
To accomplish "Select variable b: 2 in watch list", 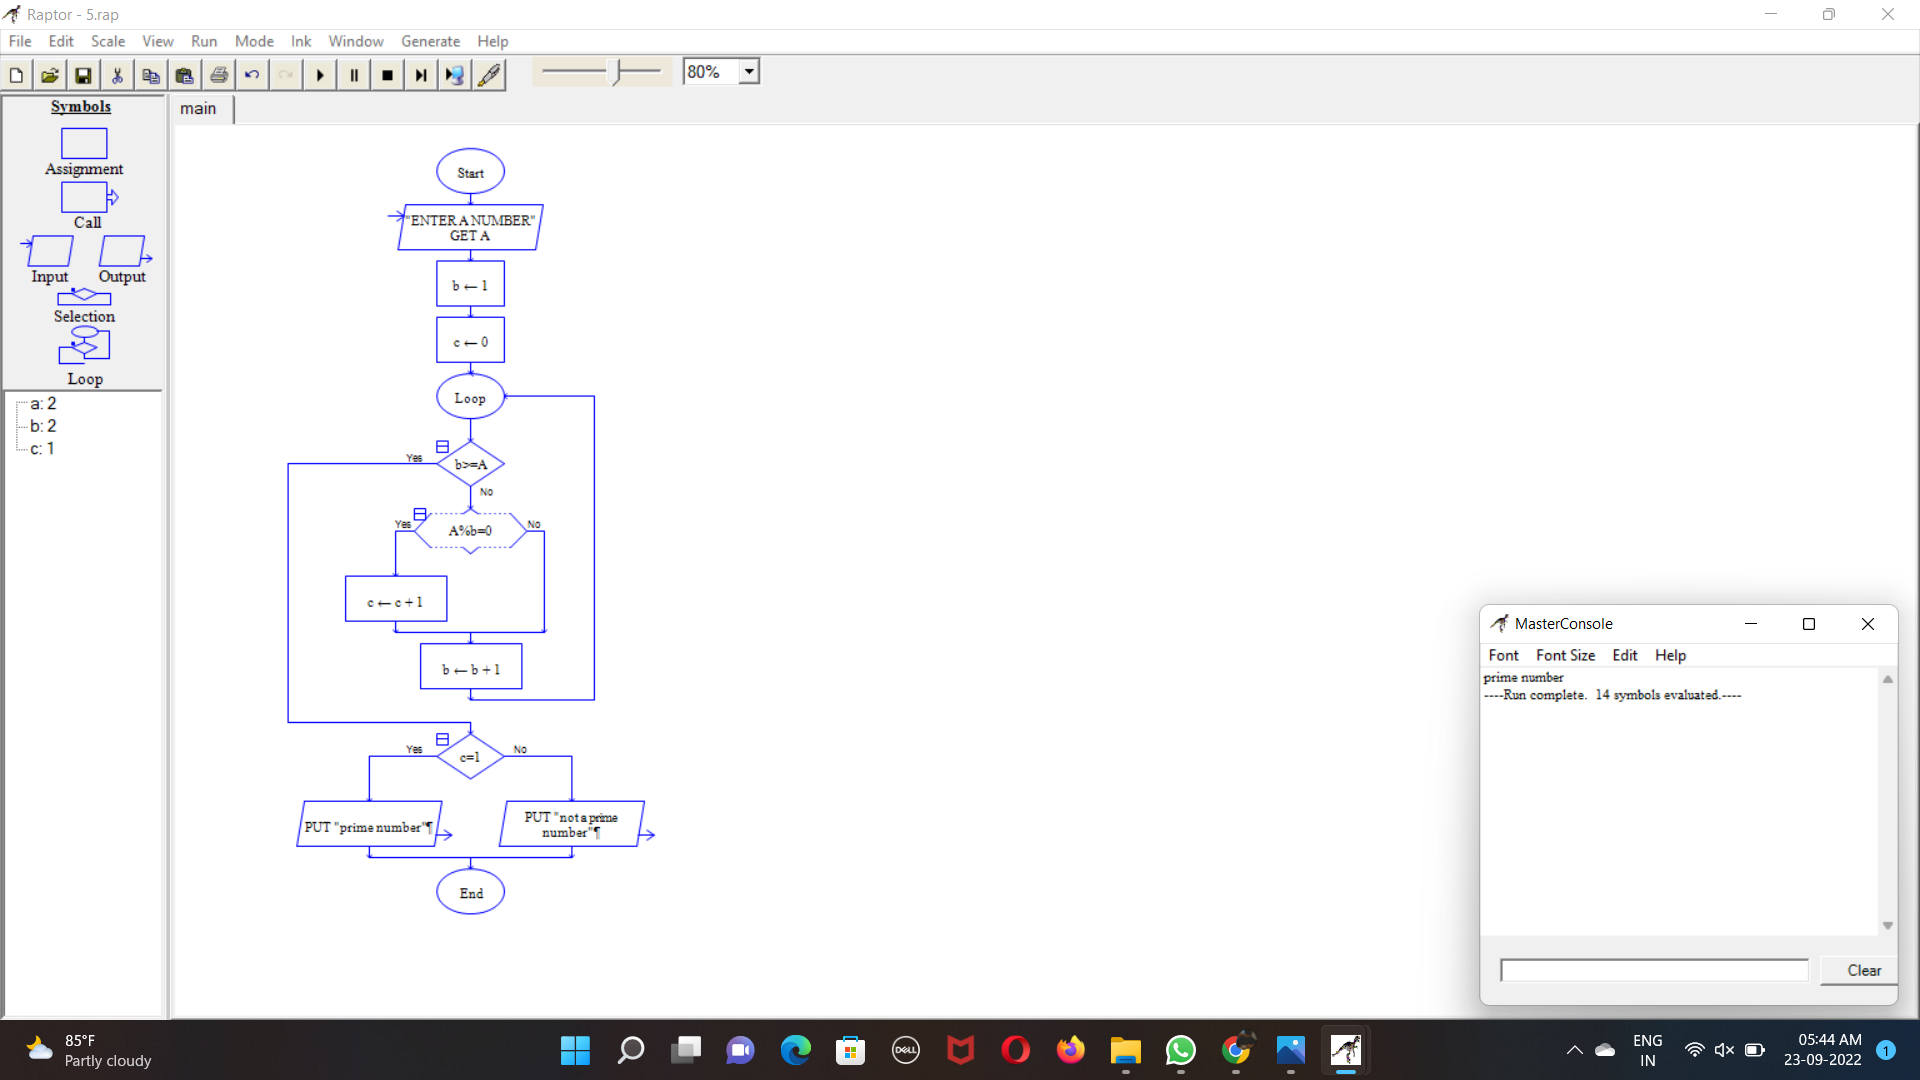I will (43, 426).
